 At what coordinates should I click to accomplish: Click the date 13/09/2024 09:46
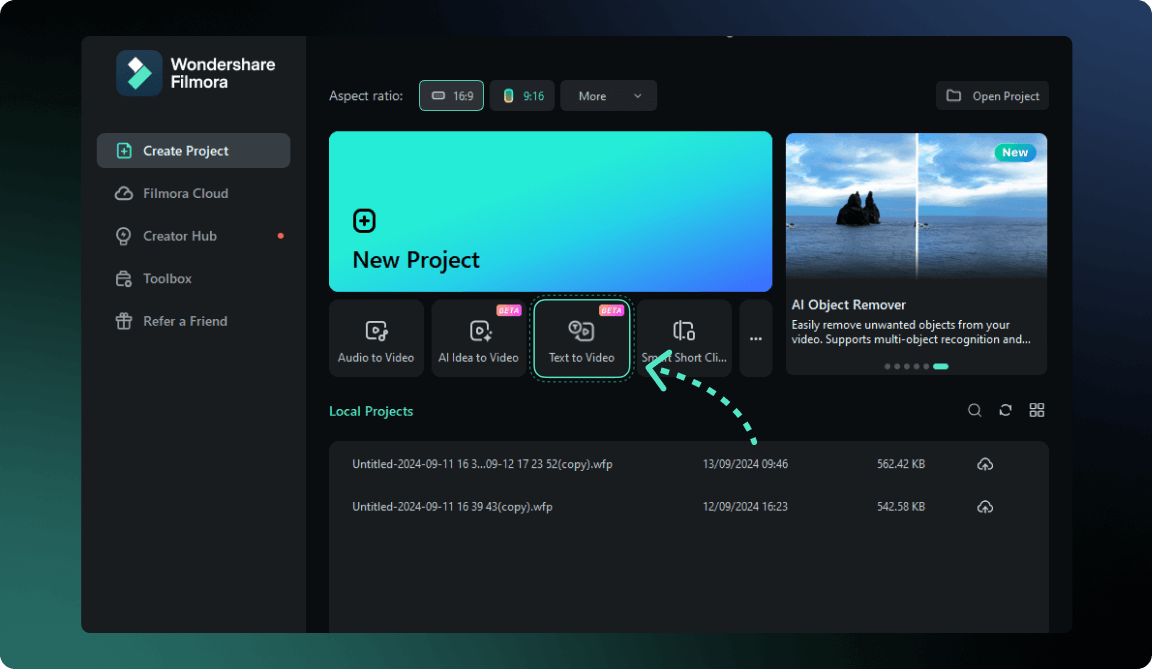[x=745, y=464]
